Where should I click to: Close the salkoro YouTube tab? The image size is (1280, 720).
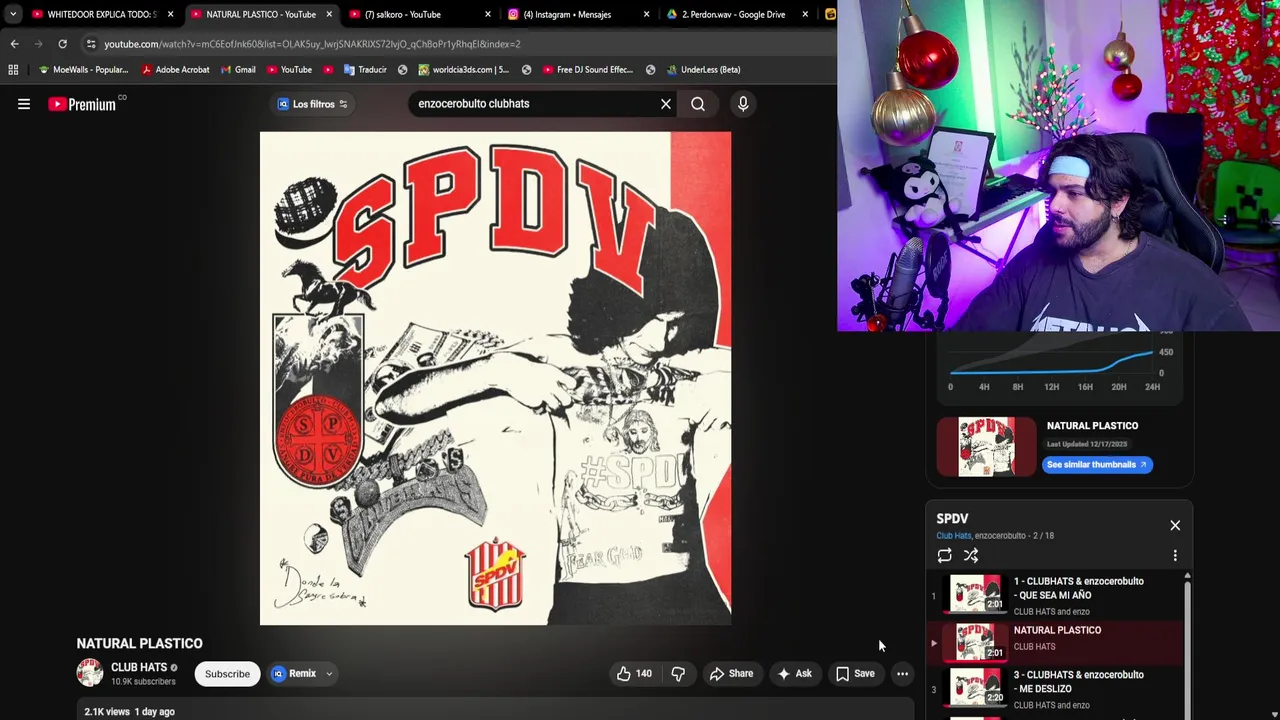(x=488, y=14)
